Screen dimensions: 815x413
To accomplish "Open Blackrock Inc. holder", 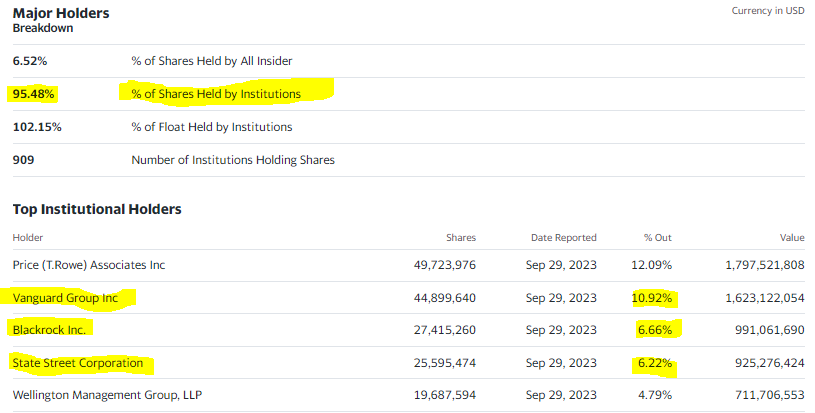I will [x=49, y=330].
